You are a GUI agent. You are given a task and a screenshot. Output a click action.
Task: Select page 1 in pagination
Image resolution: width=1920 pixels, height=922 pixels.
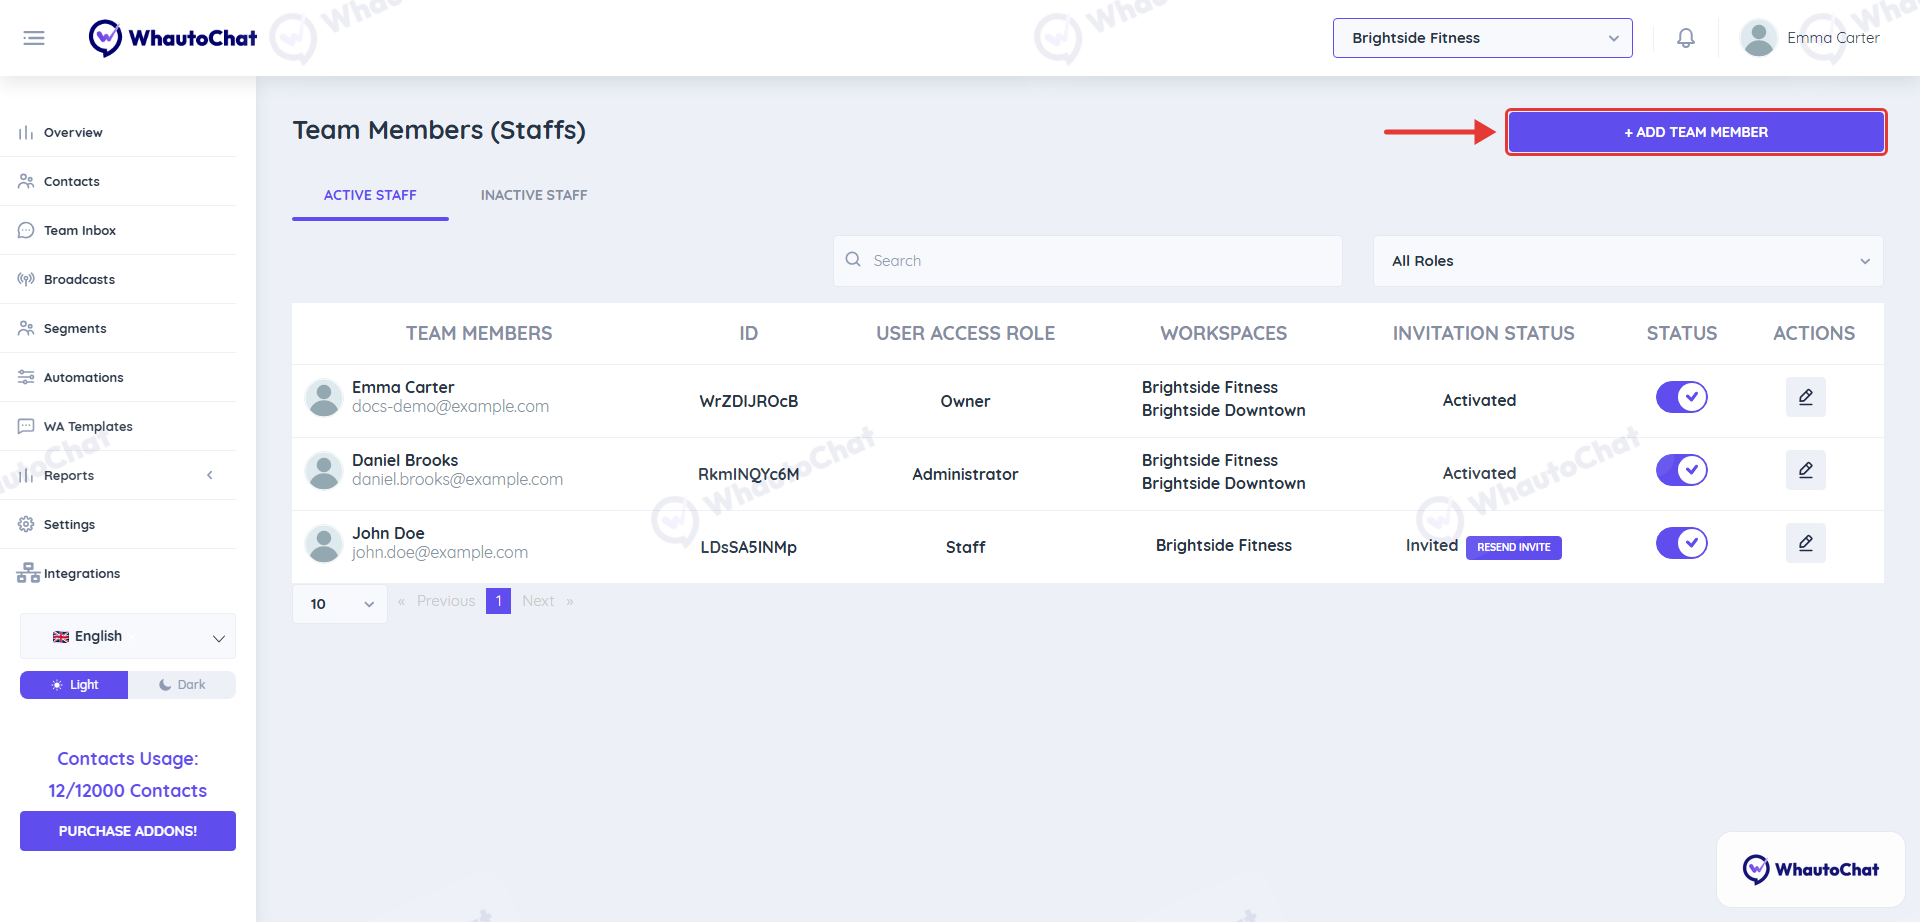click(x=498, y=601)
